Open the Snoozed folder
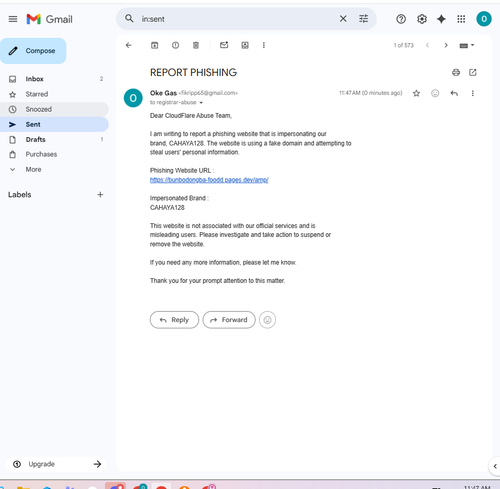 pyautogui.click(x=54, y=109)
